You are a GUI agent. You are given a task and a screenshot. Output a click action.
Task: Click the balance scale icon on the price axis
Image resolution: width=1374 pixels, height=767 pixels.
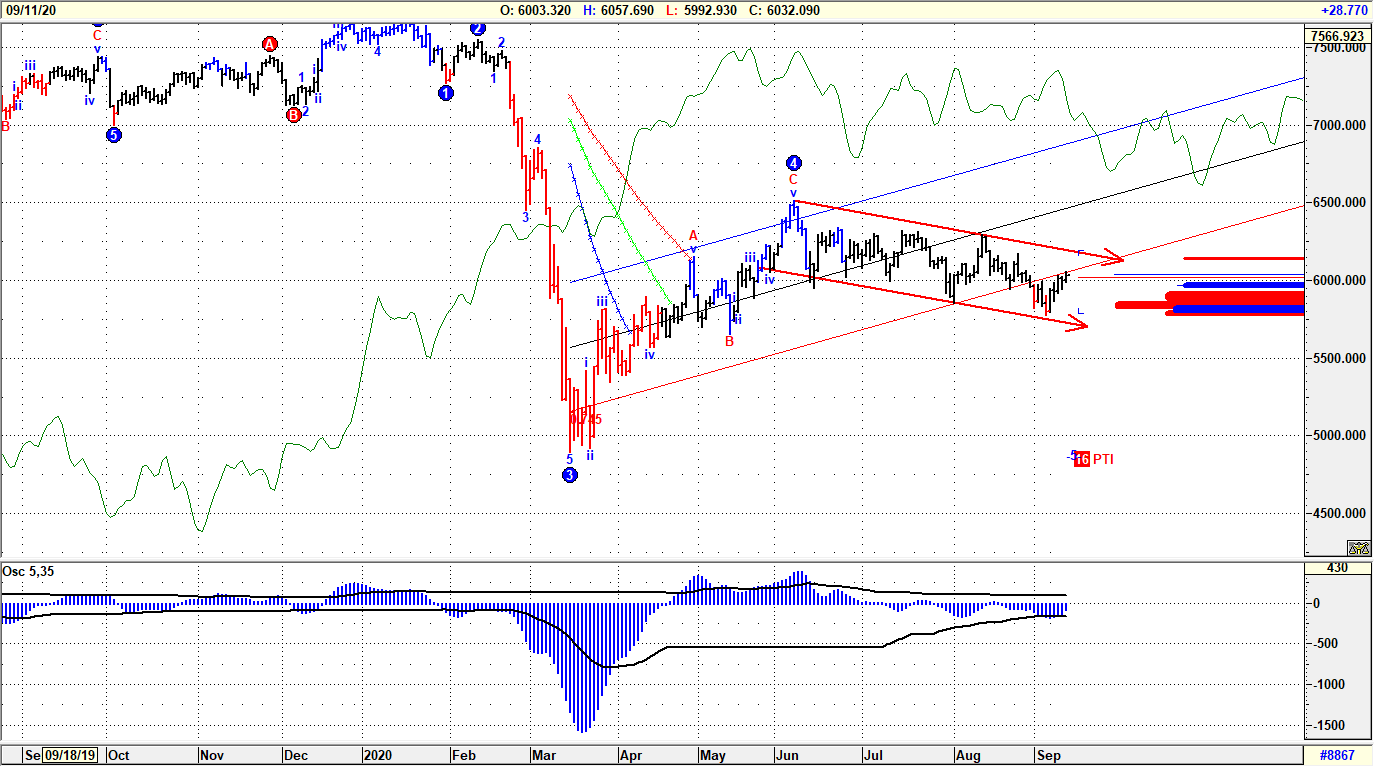1358,547
